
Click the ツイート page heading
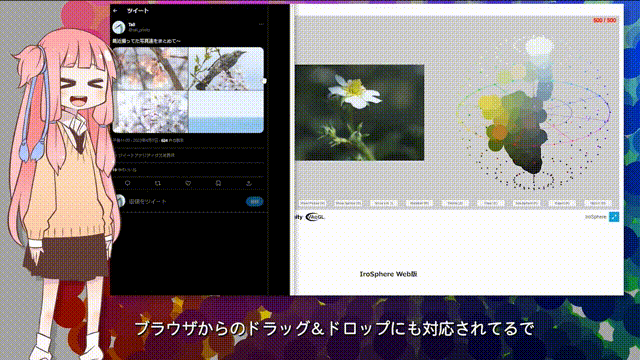pyautogui.click(x=138, y=11)
